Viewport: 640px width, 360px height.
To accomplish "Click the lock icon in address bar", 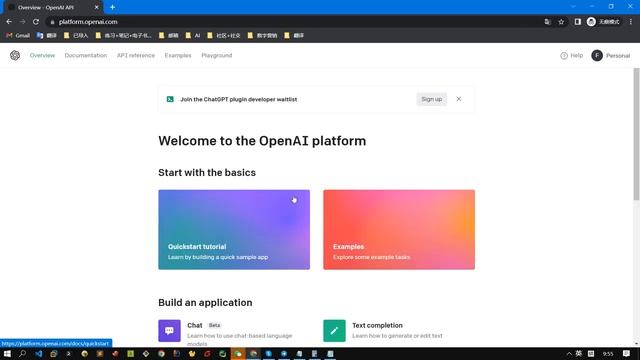I will [x=52, y=22].
